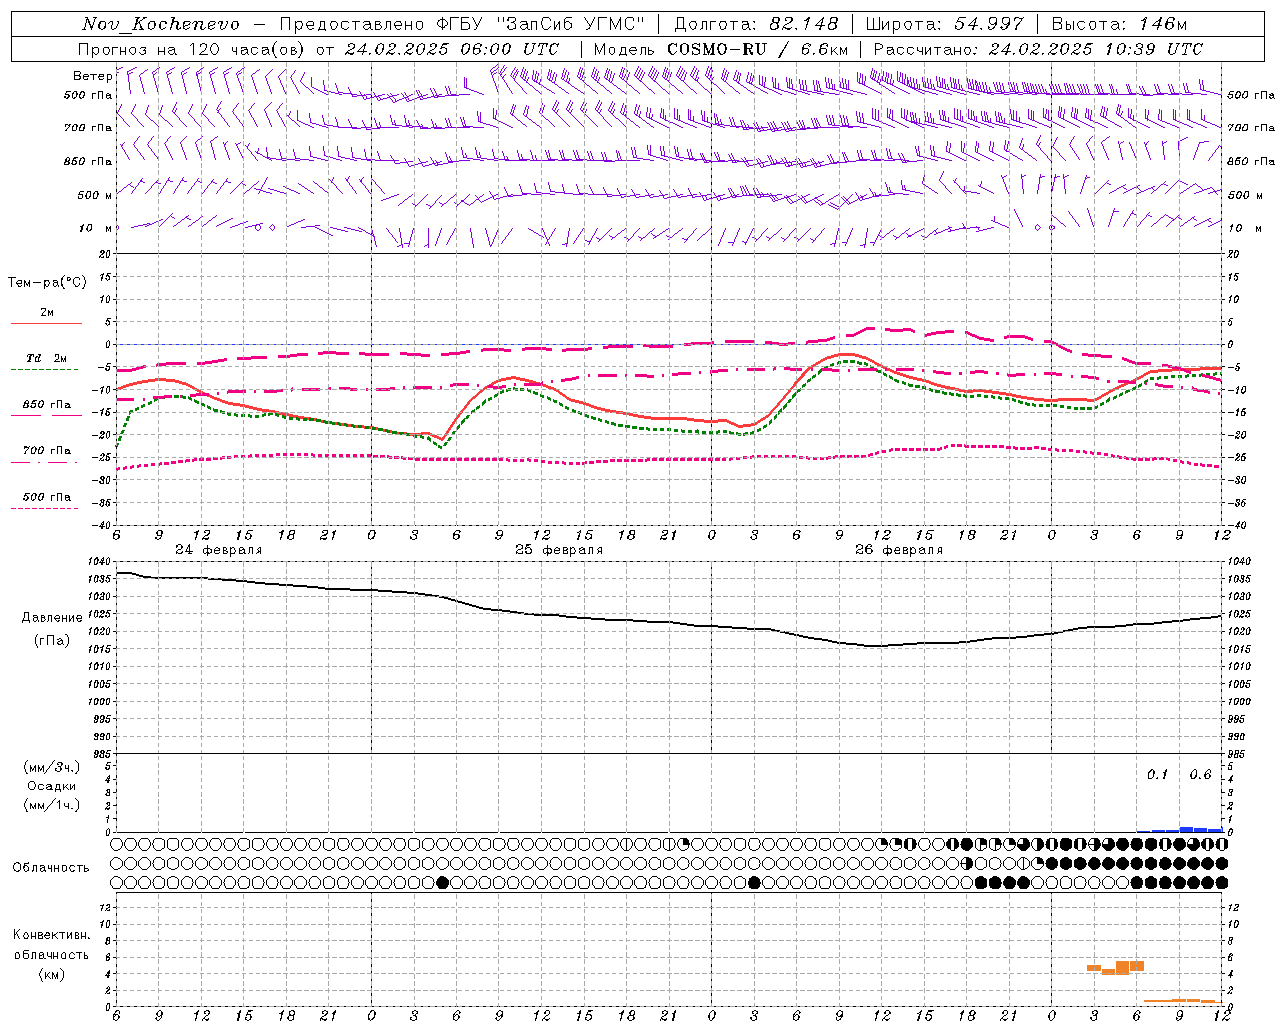Click the Облачность cloud cover label
The image size is (1280, 1024).
[x=51, y=867]
